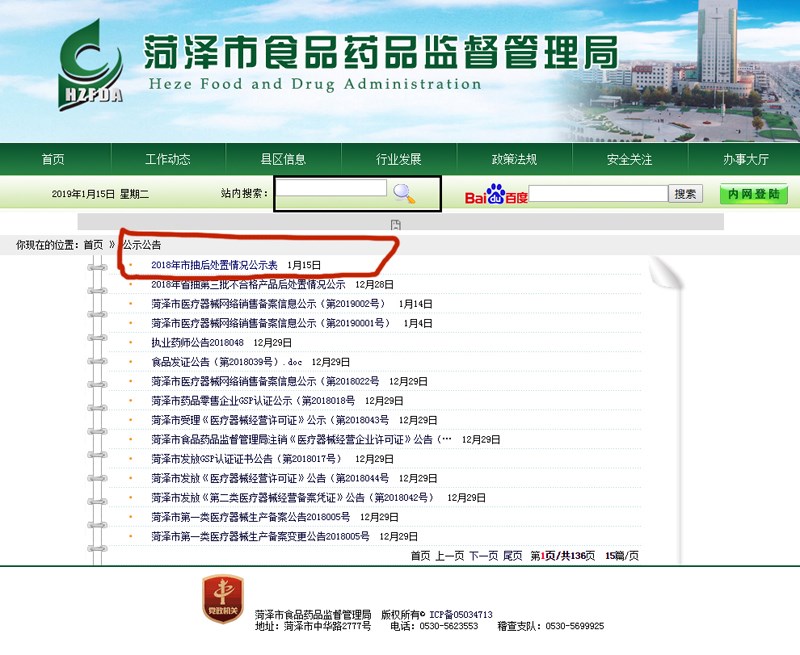
Task: Click the Baidu search input box
Action: pyautogui.click(x=597, y=194)
